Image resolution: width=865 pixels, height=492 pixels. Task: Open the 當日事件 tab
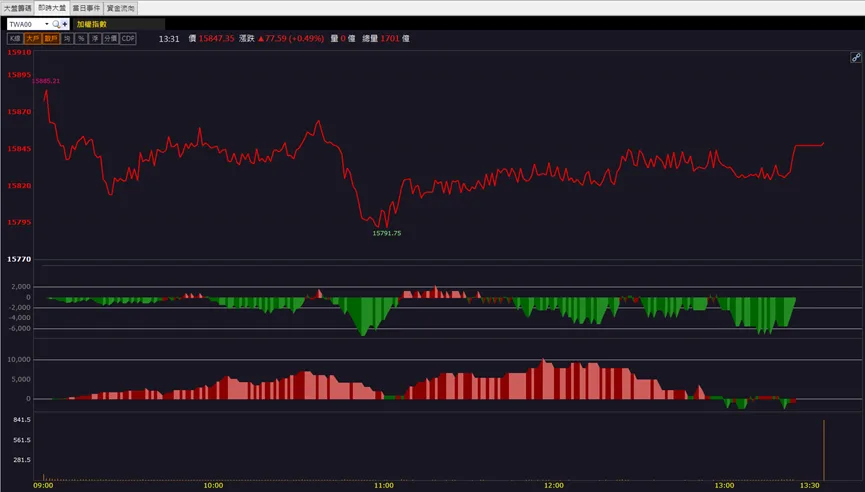pos(87,8)
